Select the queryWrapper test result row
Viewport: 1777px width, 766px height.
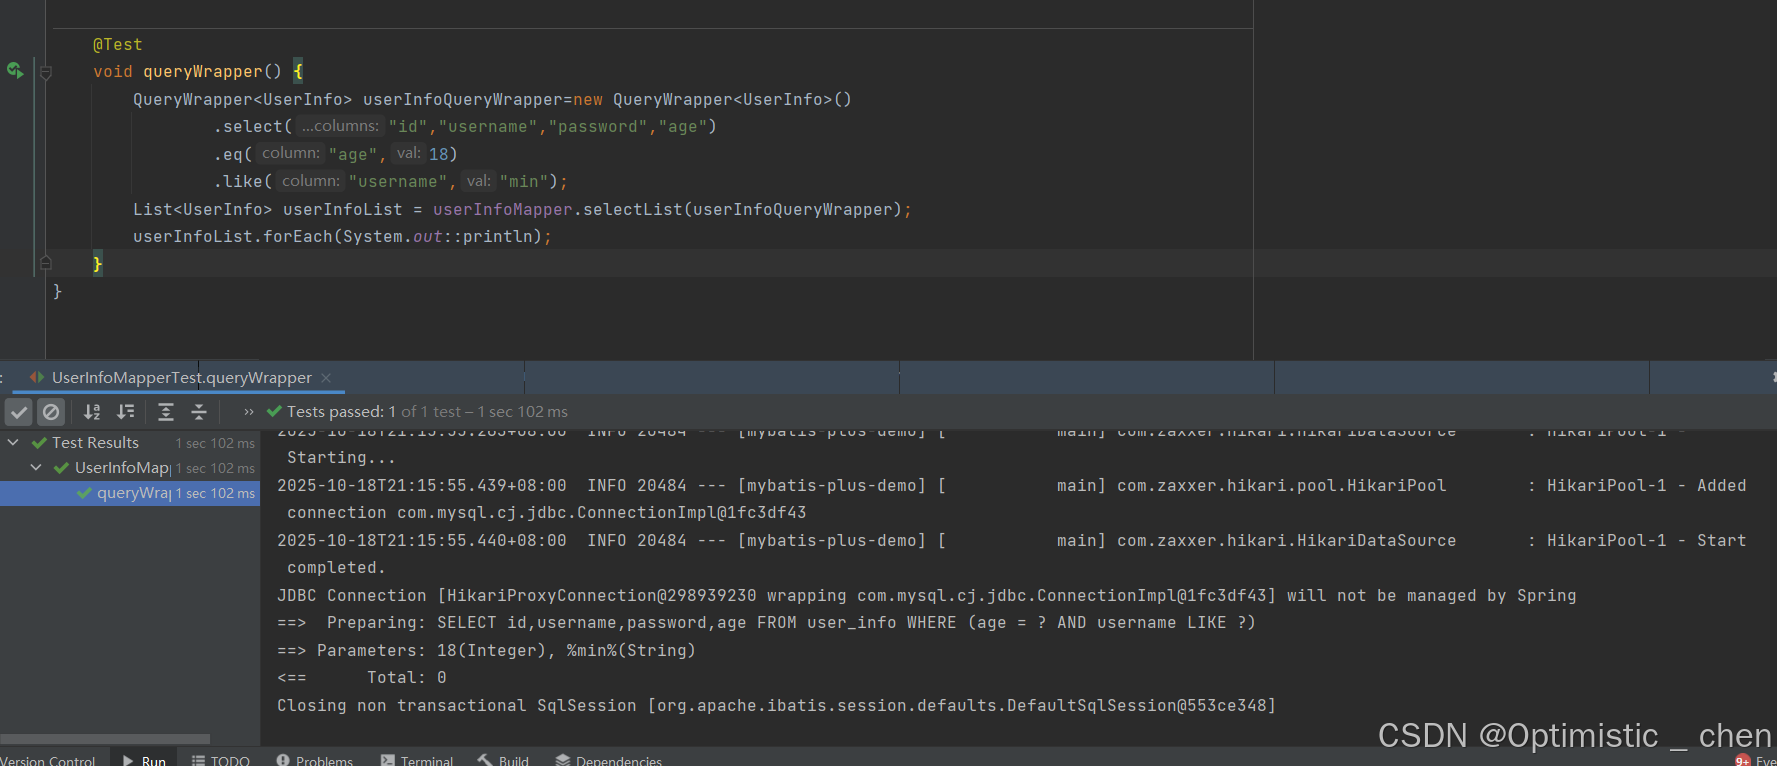coord(130,493)
